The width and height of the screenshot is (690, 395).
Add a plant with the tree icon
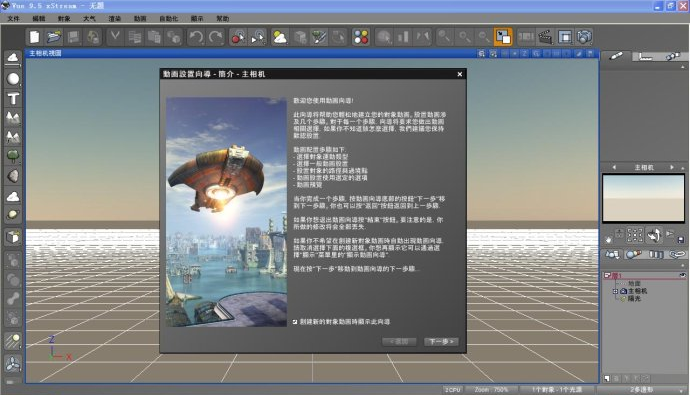tap(13, 156)
